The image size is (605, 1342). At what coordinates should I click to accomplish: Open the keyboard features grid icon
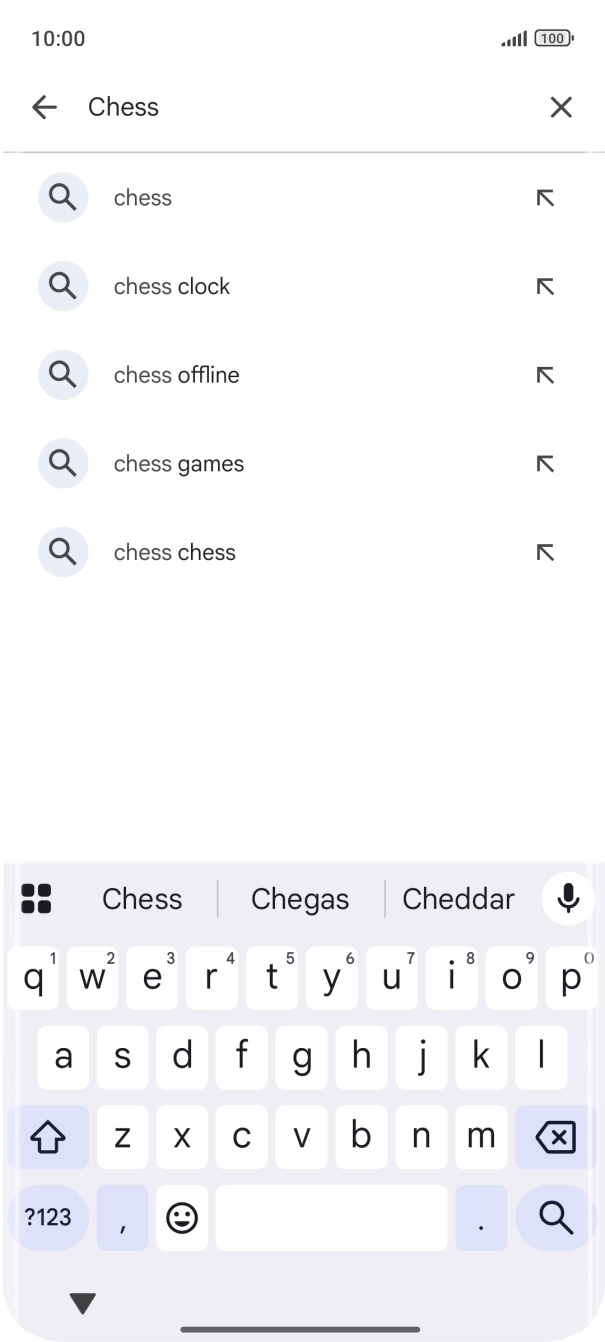point(37,898)
